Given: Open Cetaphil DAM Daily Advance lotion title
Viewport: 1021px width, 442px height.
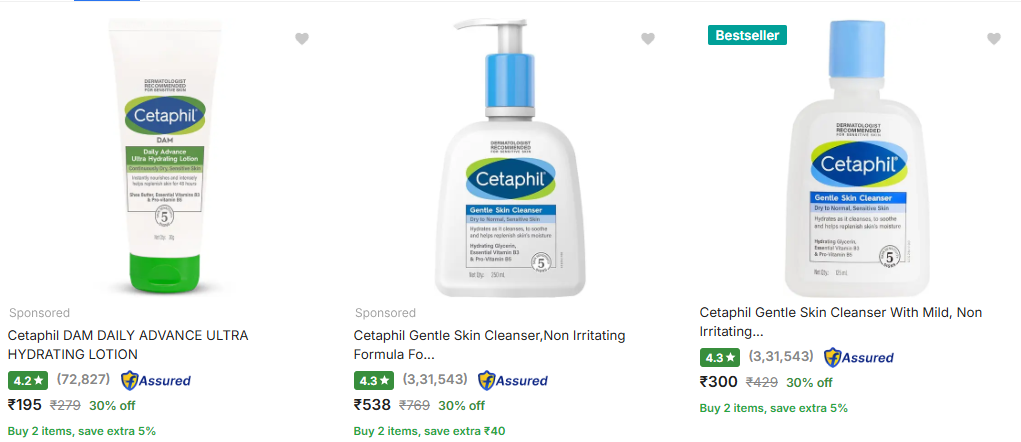Looking at the screenshot, I should pyautogui.click(x=128, y=345).
